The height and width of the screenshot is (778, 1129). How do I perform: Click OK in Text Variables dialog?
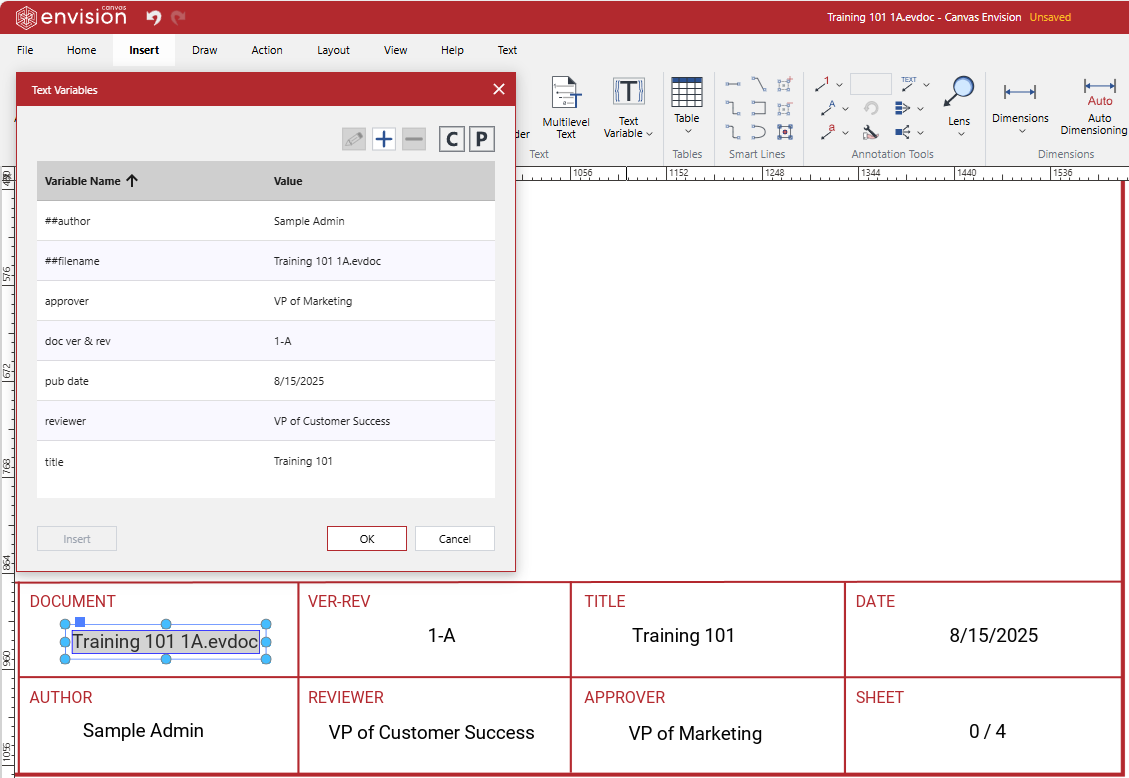(x=366, y=538)
